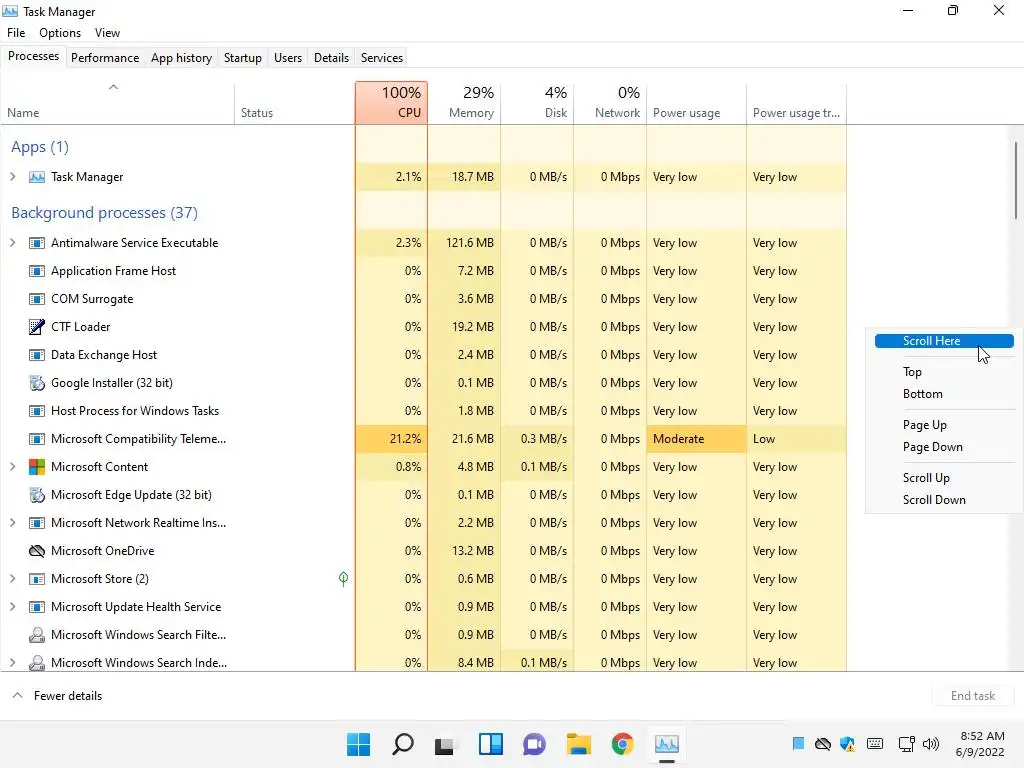Viewport: 1024px width, 768px height.
Task: Click the vertical scrollbar thumb
Action: [x=1016, y=180]
